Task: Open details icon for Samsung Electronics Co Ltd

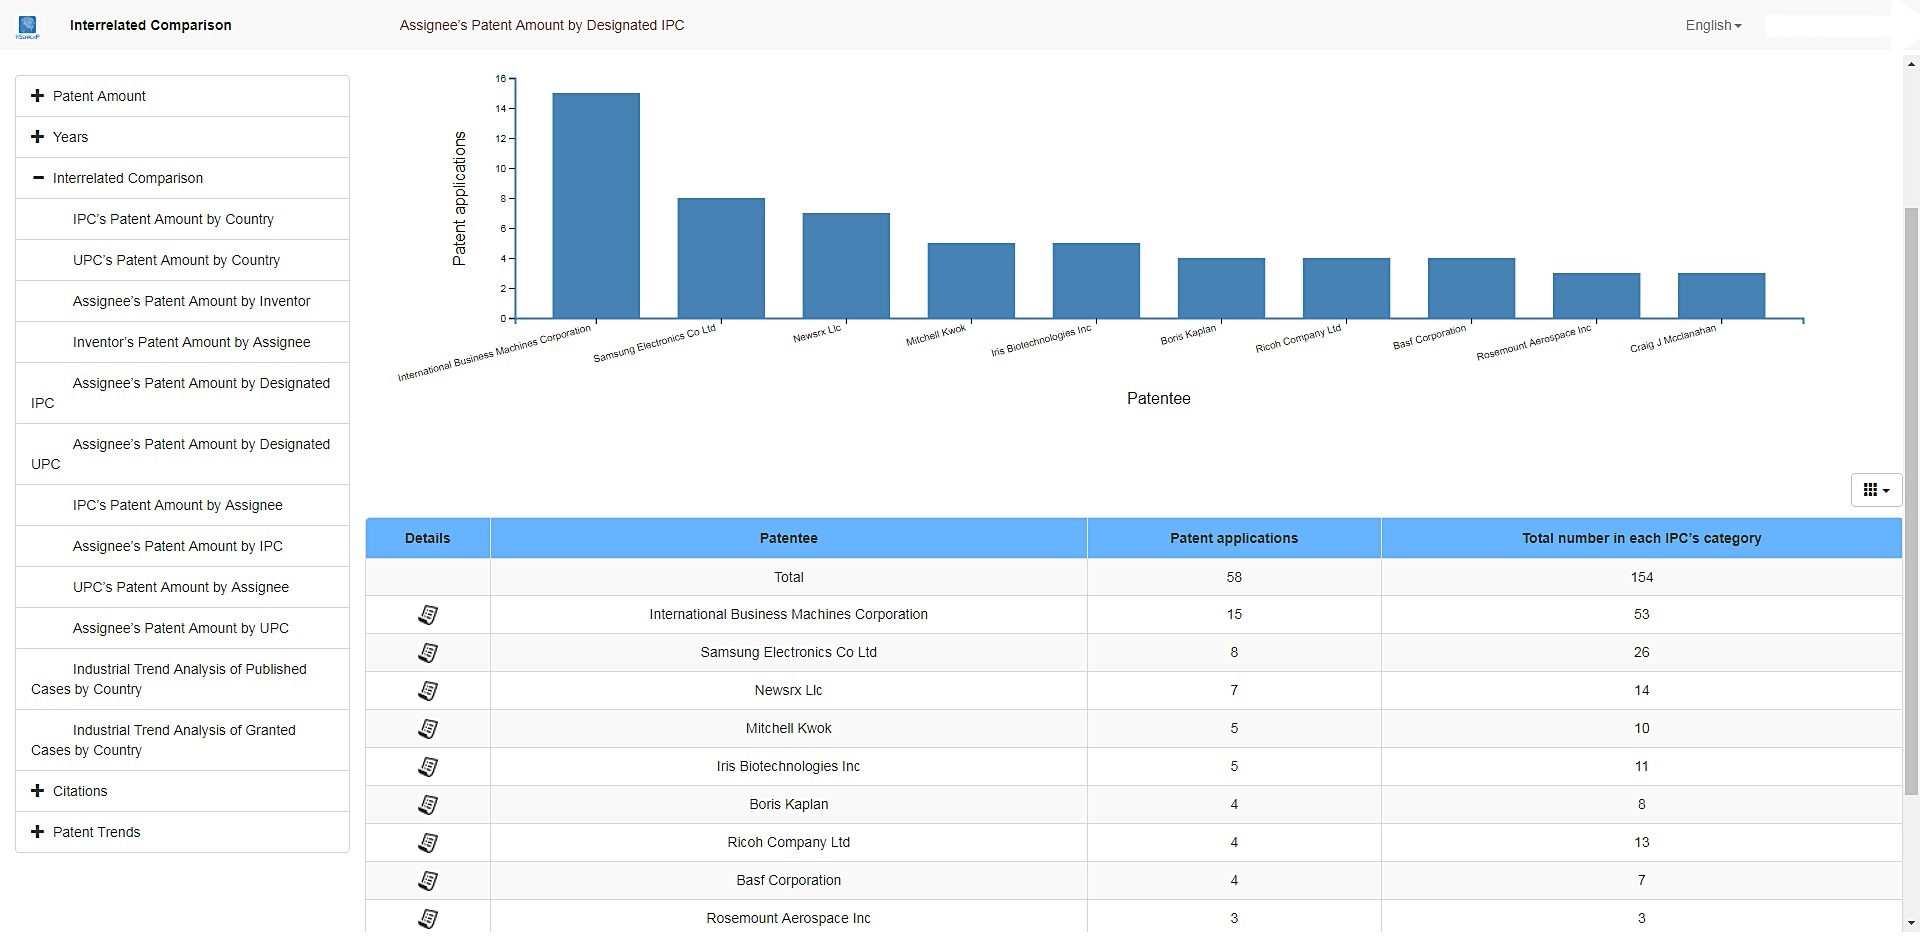Action: (x=428, y=653)
